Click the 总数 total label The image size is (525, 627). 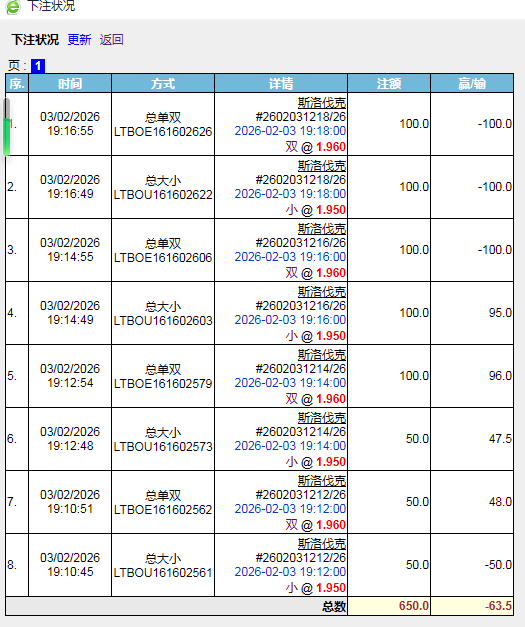tap(334, 606)
